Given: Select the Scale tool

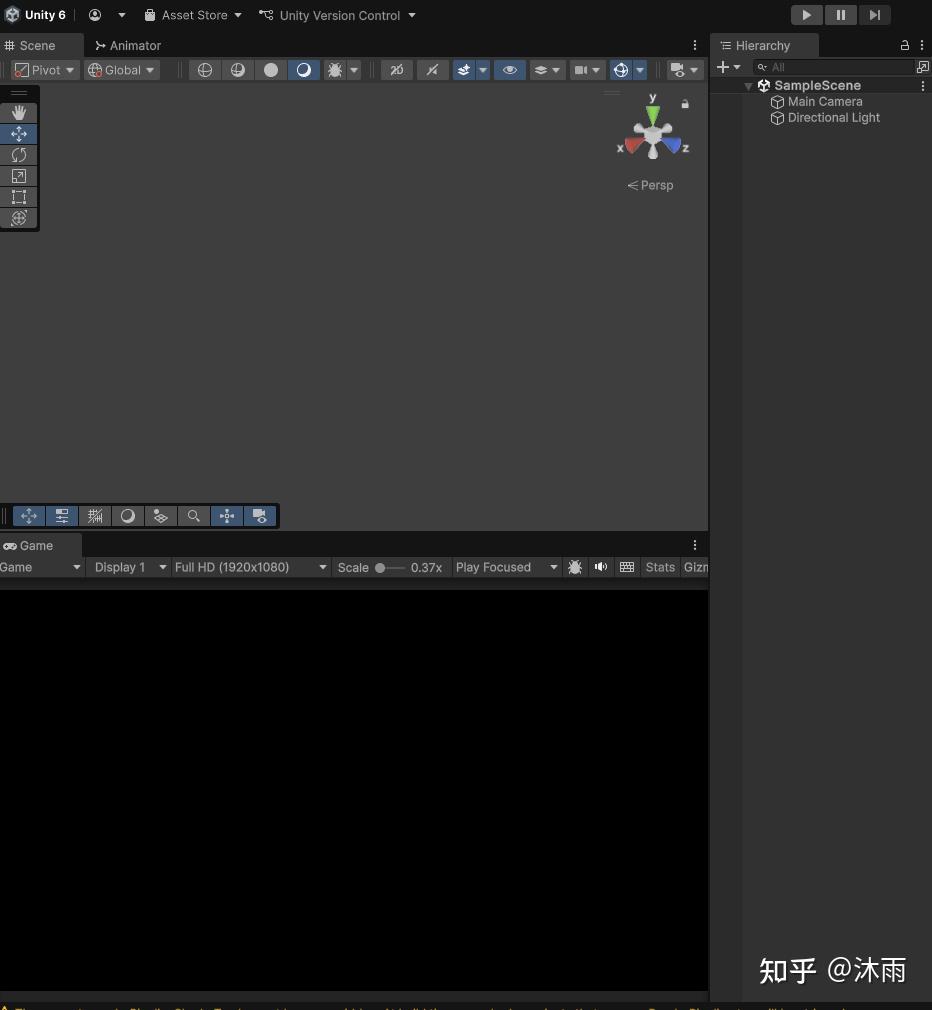Looking at the screenshot, I should click(19, 176).
